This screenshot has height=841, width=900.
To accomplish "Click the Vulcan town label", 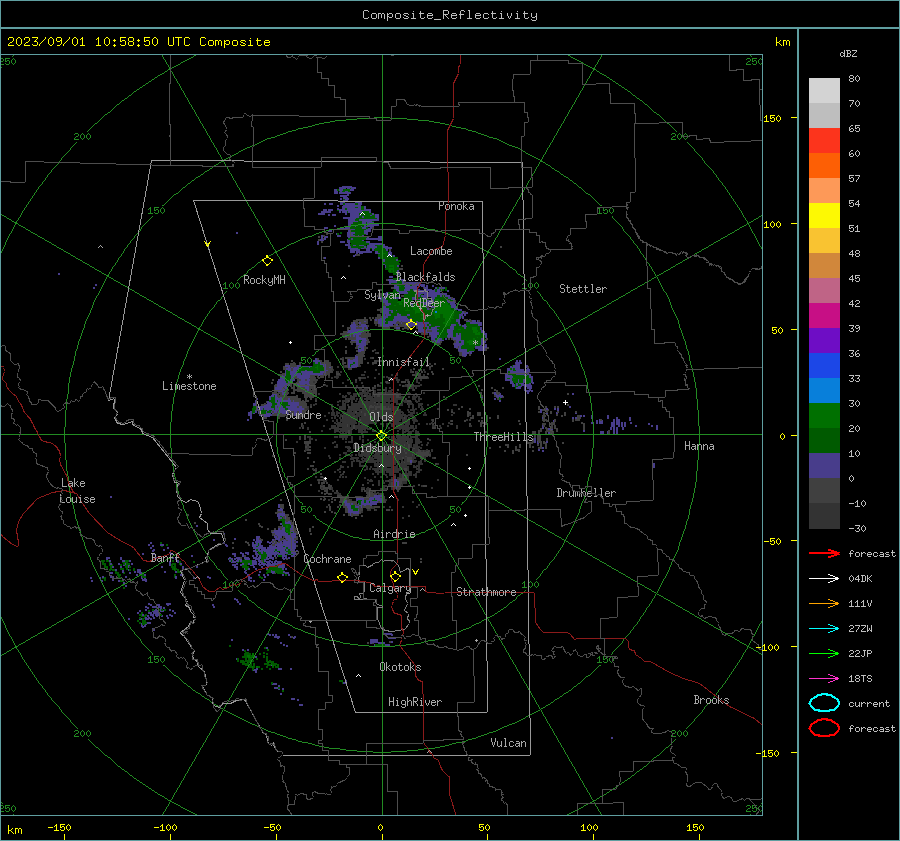I will point(508,743).
